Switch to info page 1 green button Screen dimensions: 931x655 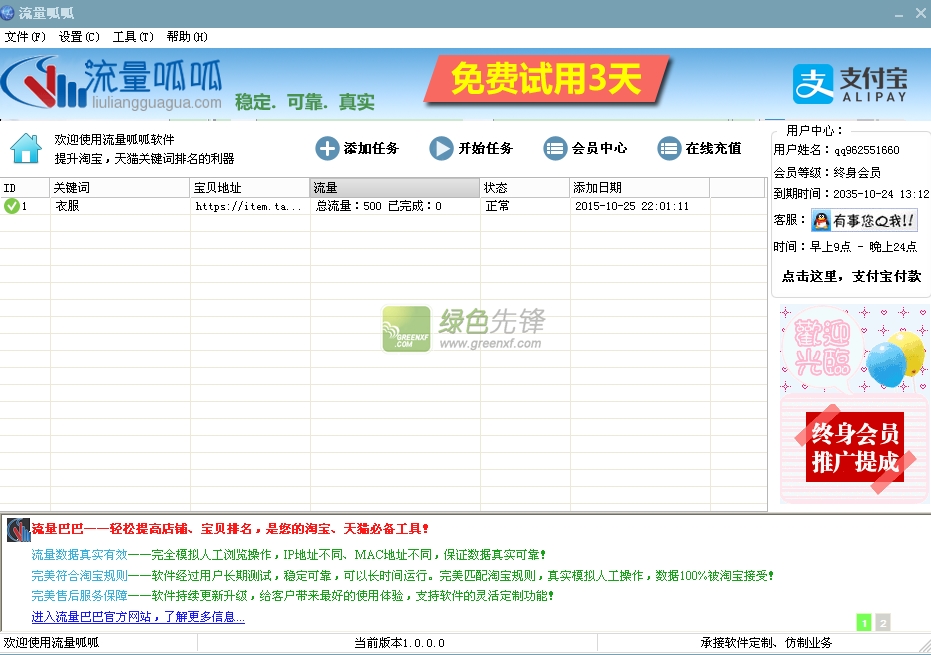pos(864,623)
